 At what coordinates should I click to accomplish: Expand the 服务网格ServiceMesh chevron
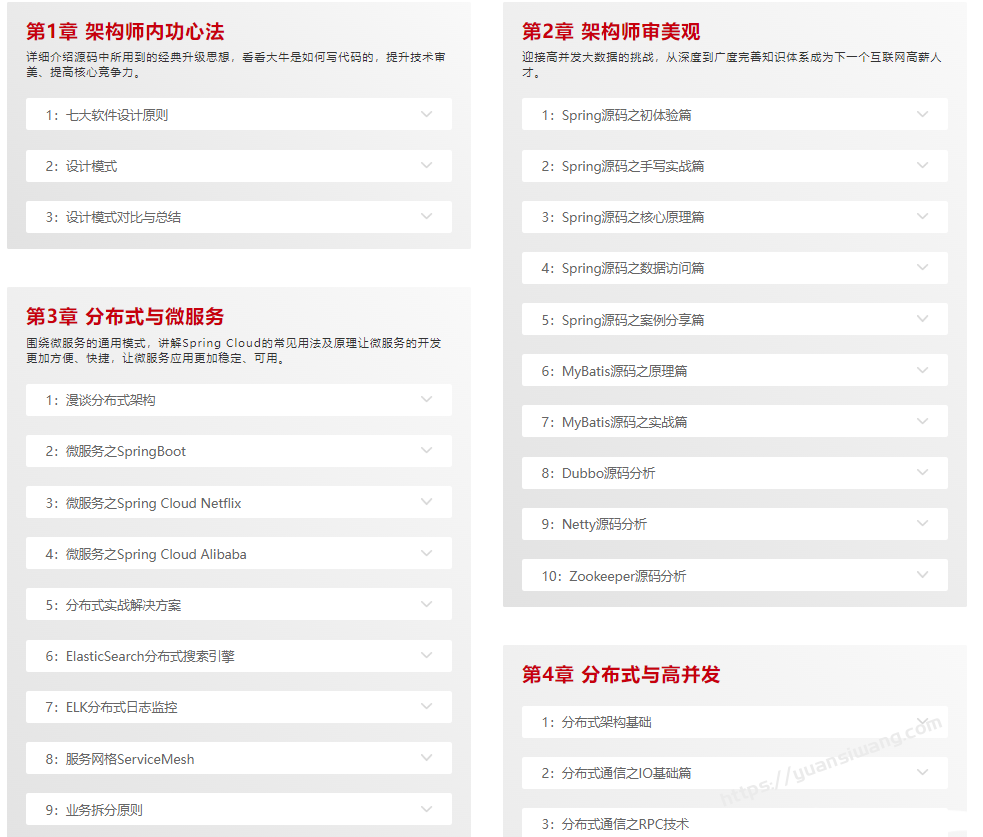(x=426, y=757)
